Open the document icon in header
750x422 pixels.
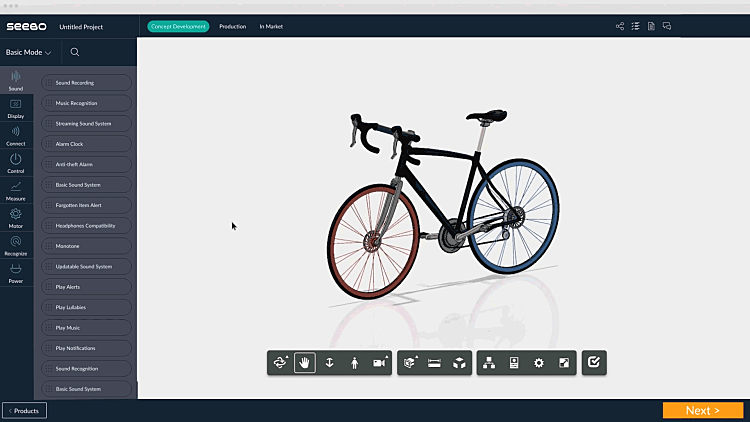[651, 26]
